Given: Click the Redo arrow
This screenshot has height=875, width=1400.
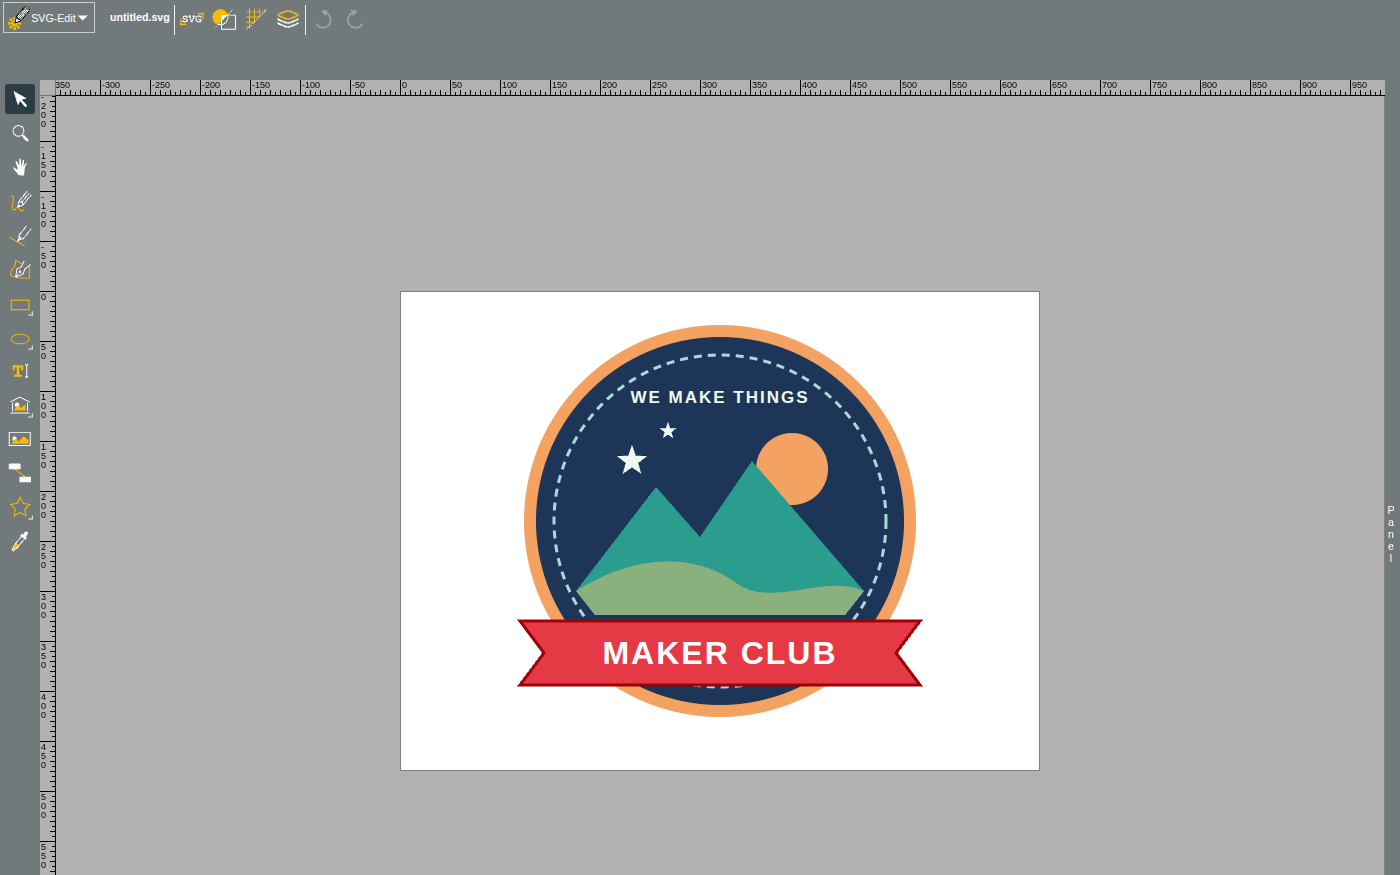Looking at the screenshot, I should coord(355,19).
